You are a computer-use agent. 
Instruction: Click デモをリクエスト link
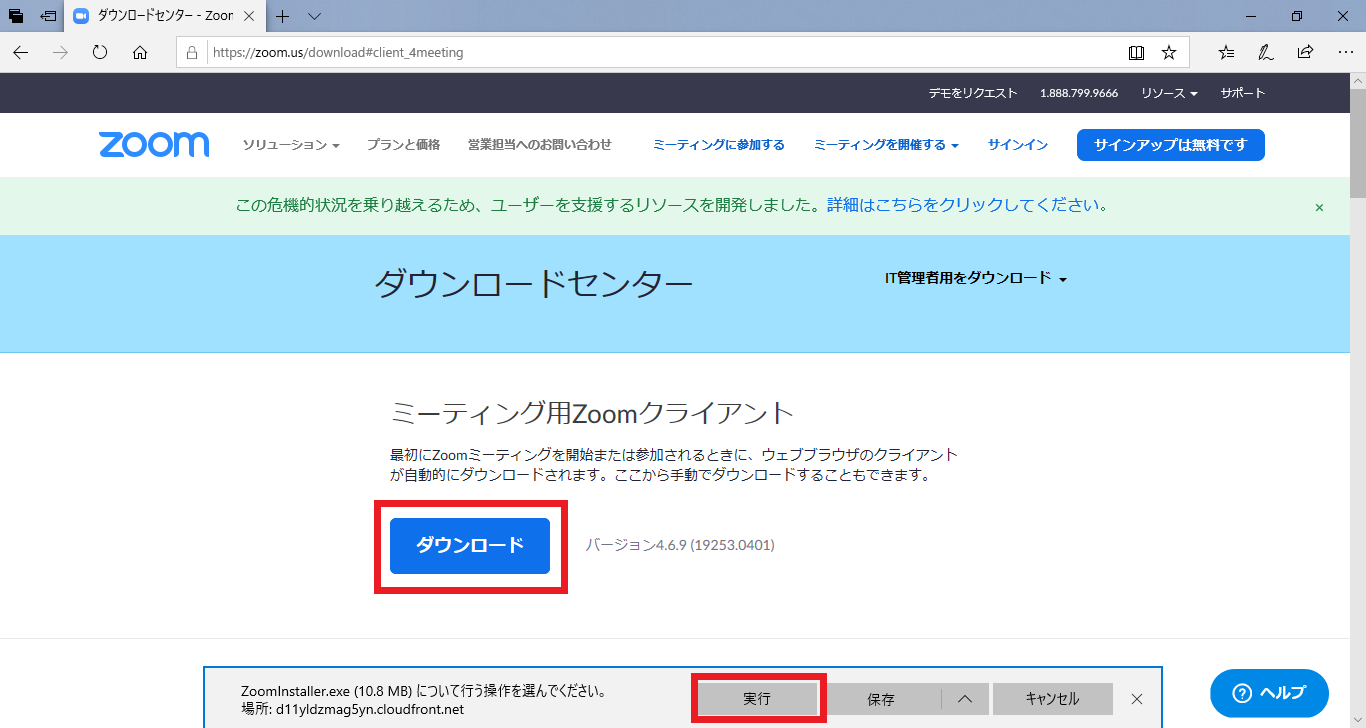(x=973, y=93)
